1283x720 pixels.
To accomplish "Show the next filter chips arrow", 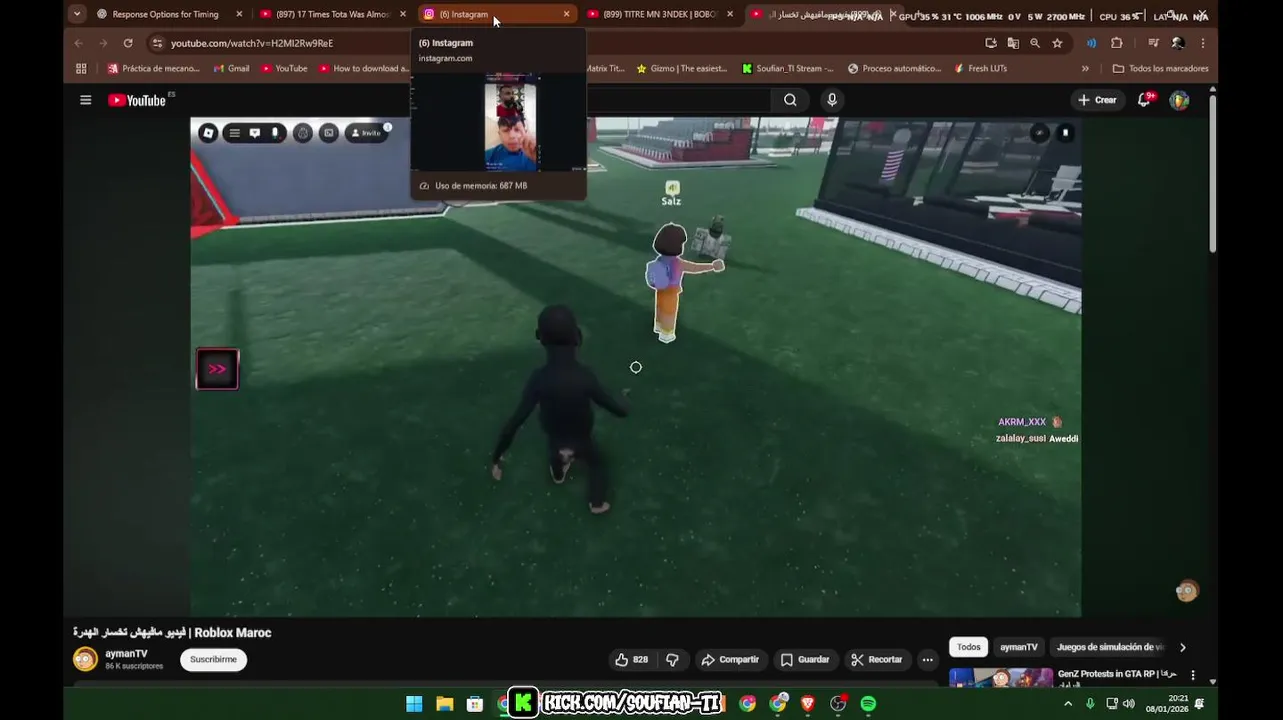I will coord(1182,647).
